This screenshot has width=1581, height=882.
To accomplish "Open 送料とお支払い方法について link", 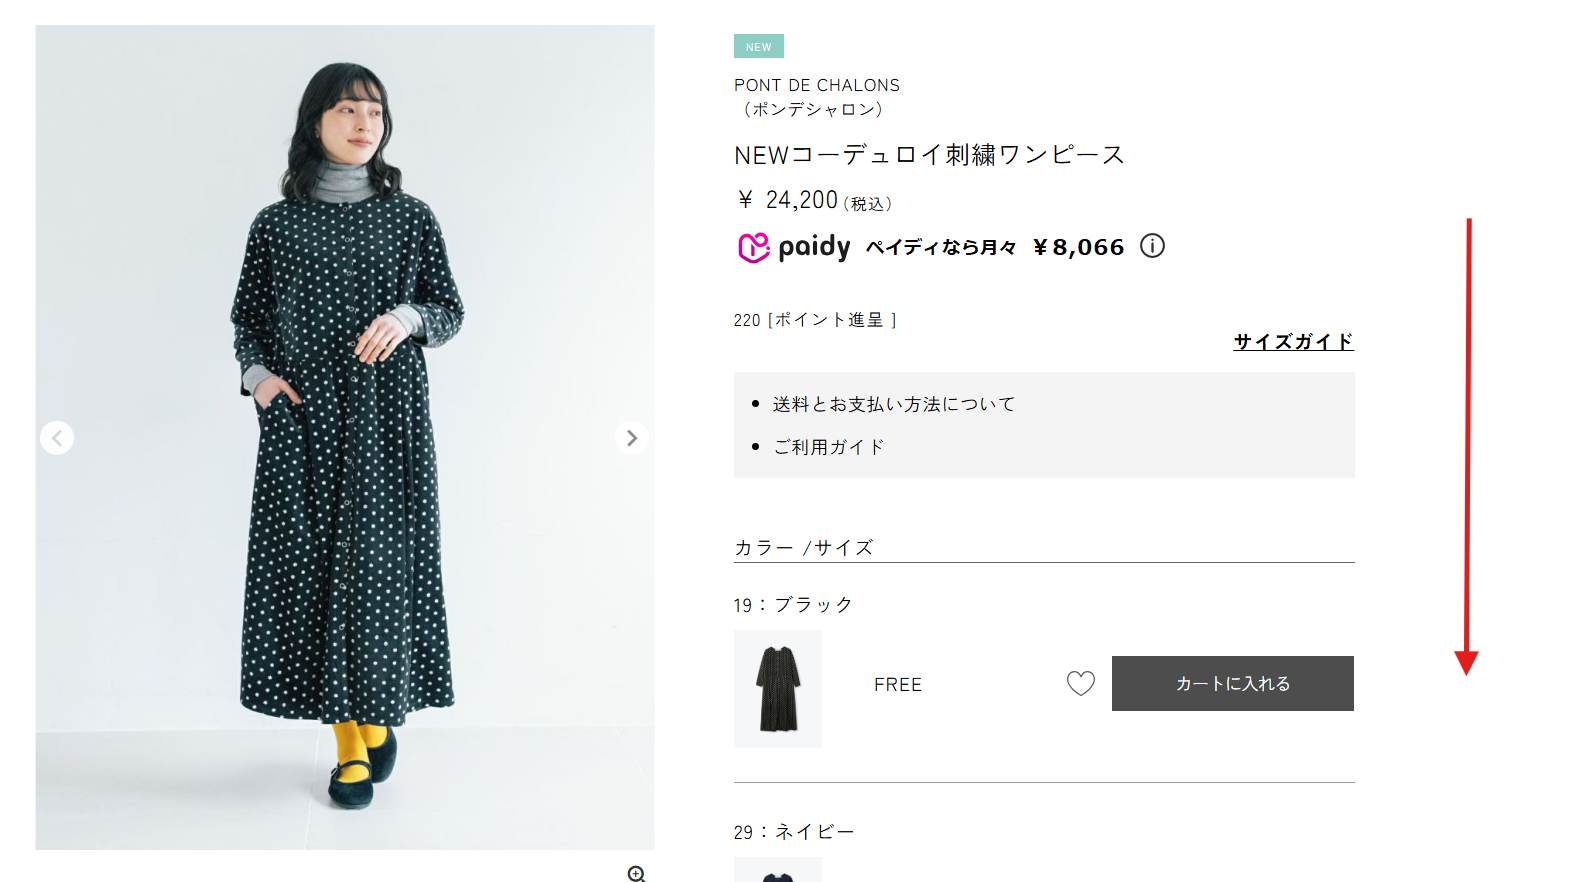I will (894, 404).
